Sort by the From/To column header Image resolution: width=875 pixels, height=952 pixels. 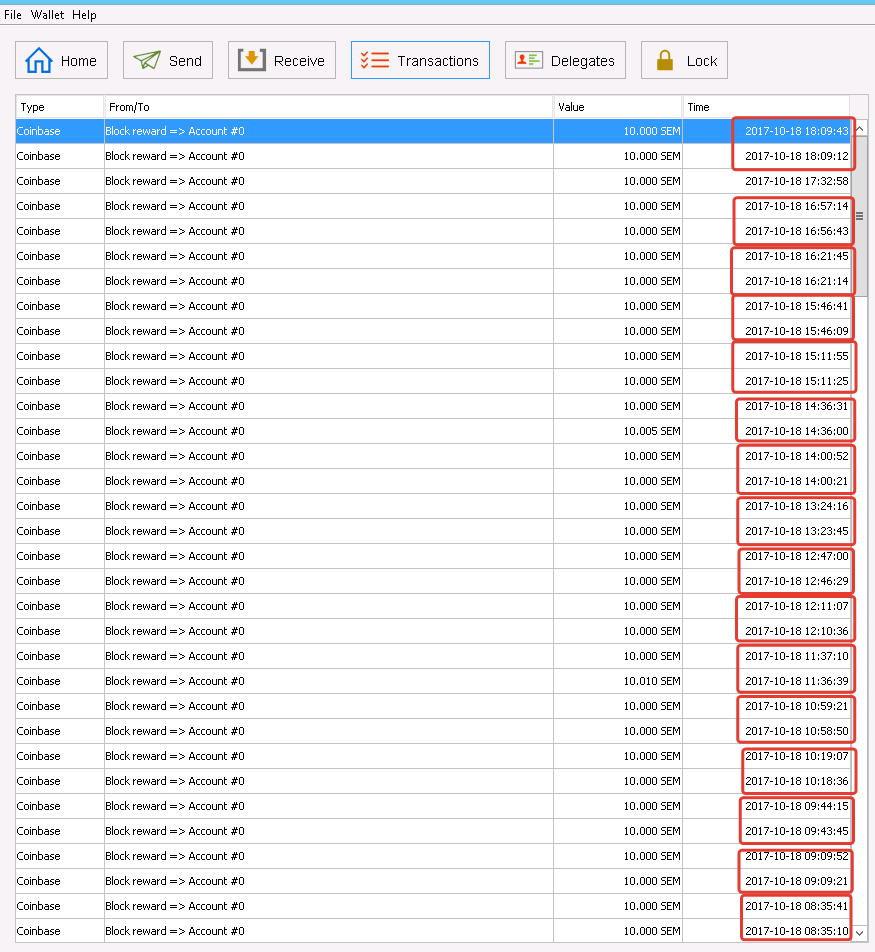point(329,107)
